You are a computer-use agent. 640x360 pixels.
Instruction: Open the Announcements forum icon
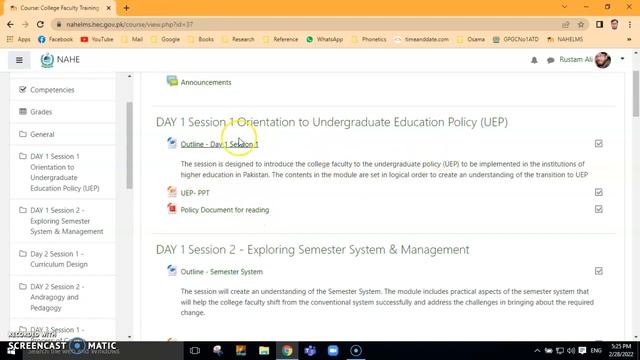[x=172, y=81]
